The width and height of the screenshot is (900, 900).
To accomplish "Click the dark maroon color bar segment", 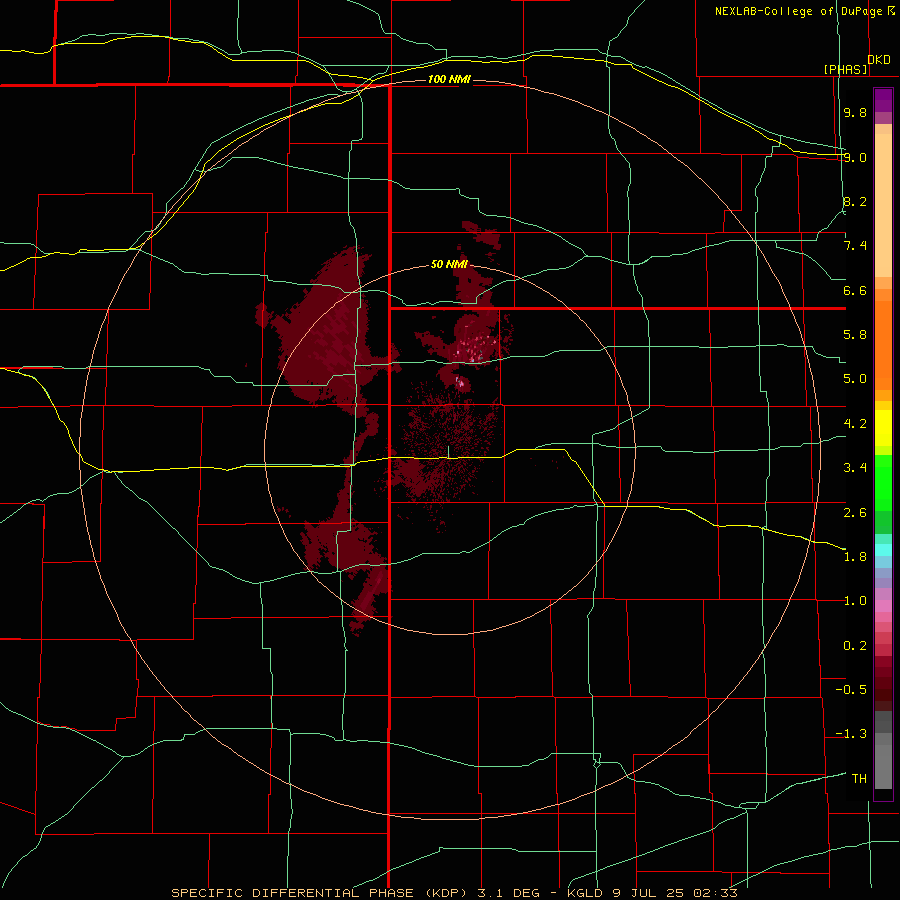I will point(883,683).
